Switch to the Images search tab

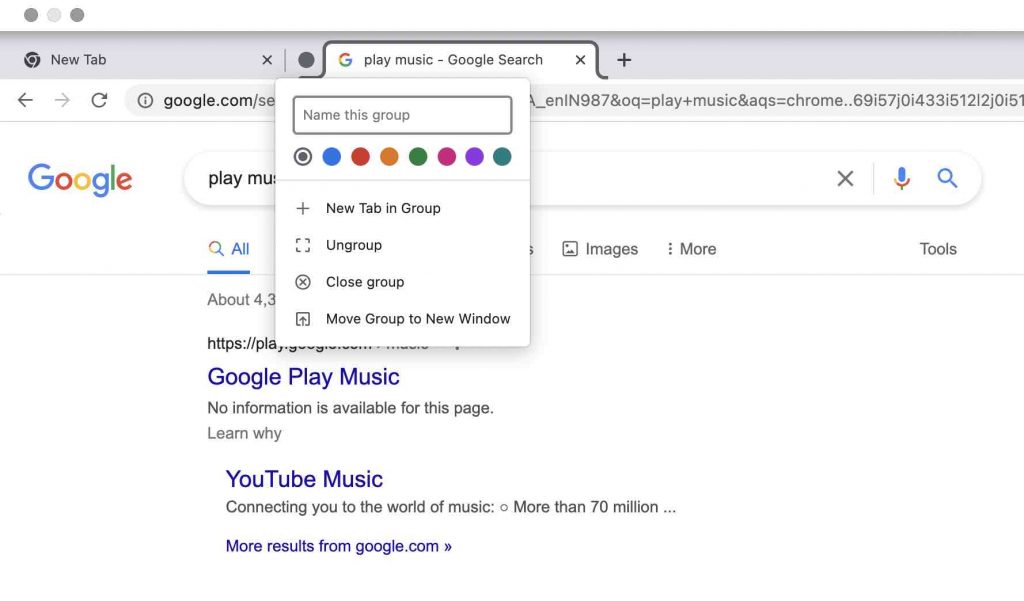tap(600, 249)
